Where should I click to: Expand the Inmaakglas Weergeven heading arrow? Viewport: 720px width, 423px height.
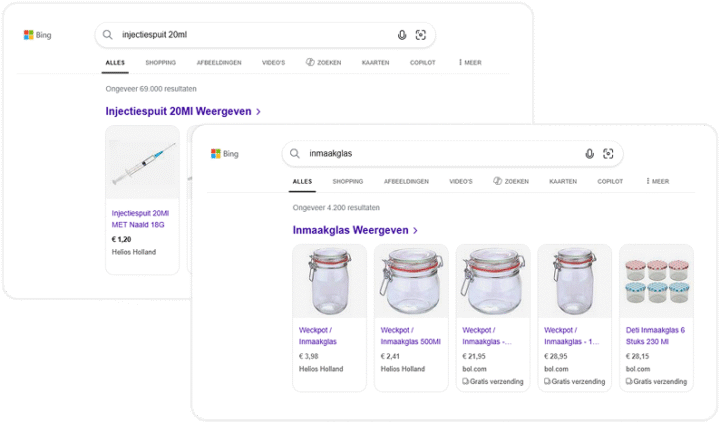point(415,231)
